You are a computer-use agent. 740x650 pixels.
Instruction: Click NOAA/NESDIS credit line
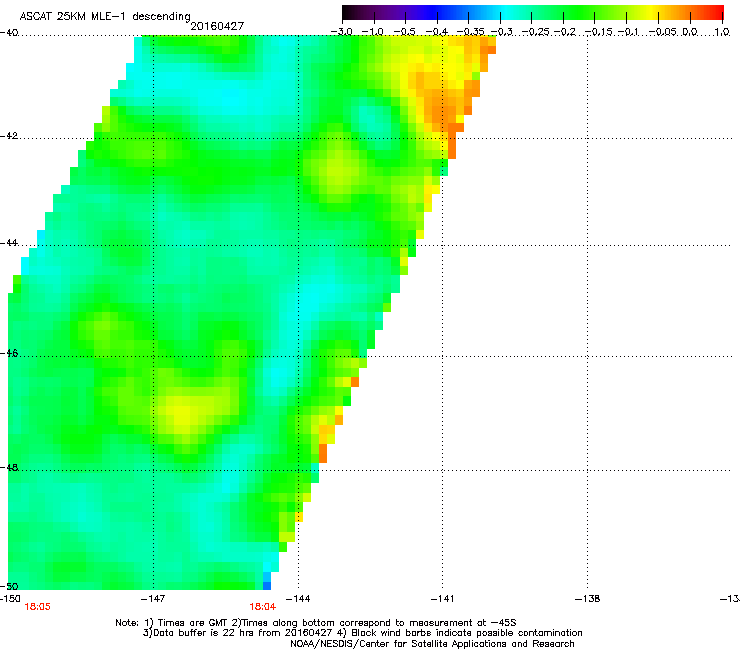coord(432,644)
